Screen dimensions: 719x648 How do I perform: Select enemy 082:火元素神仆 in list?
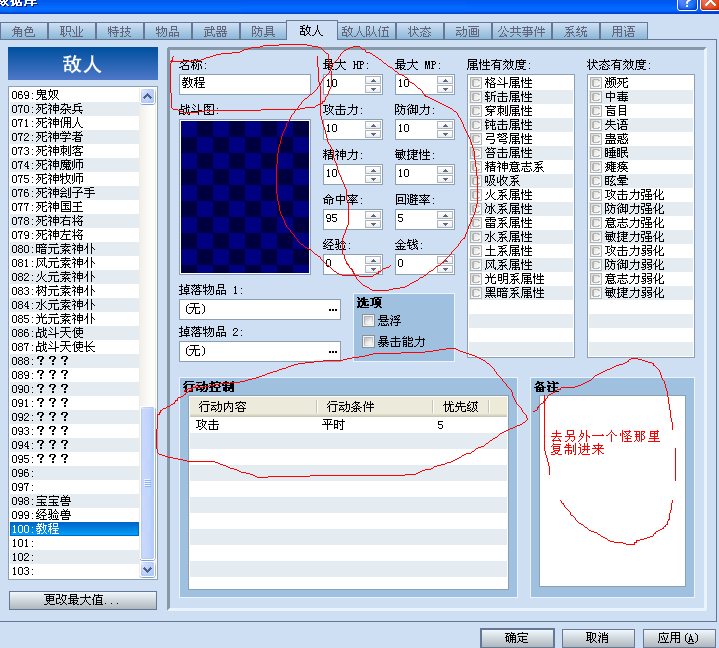click(x=74, y=277)
